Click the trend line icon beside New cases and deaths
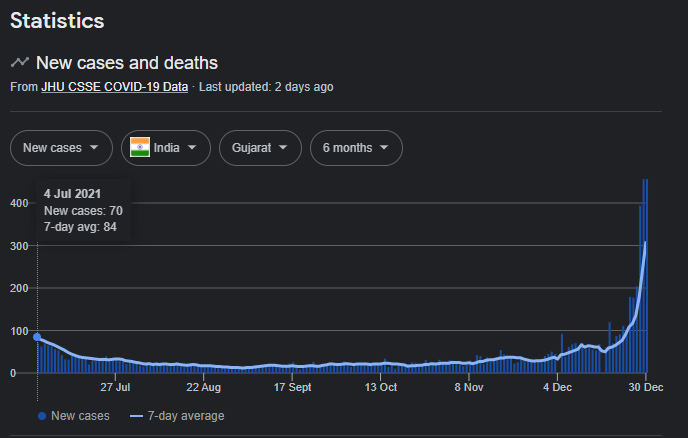This screenshot has height=438, width=688. tap(20, 62)
